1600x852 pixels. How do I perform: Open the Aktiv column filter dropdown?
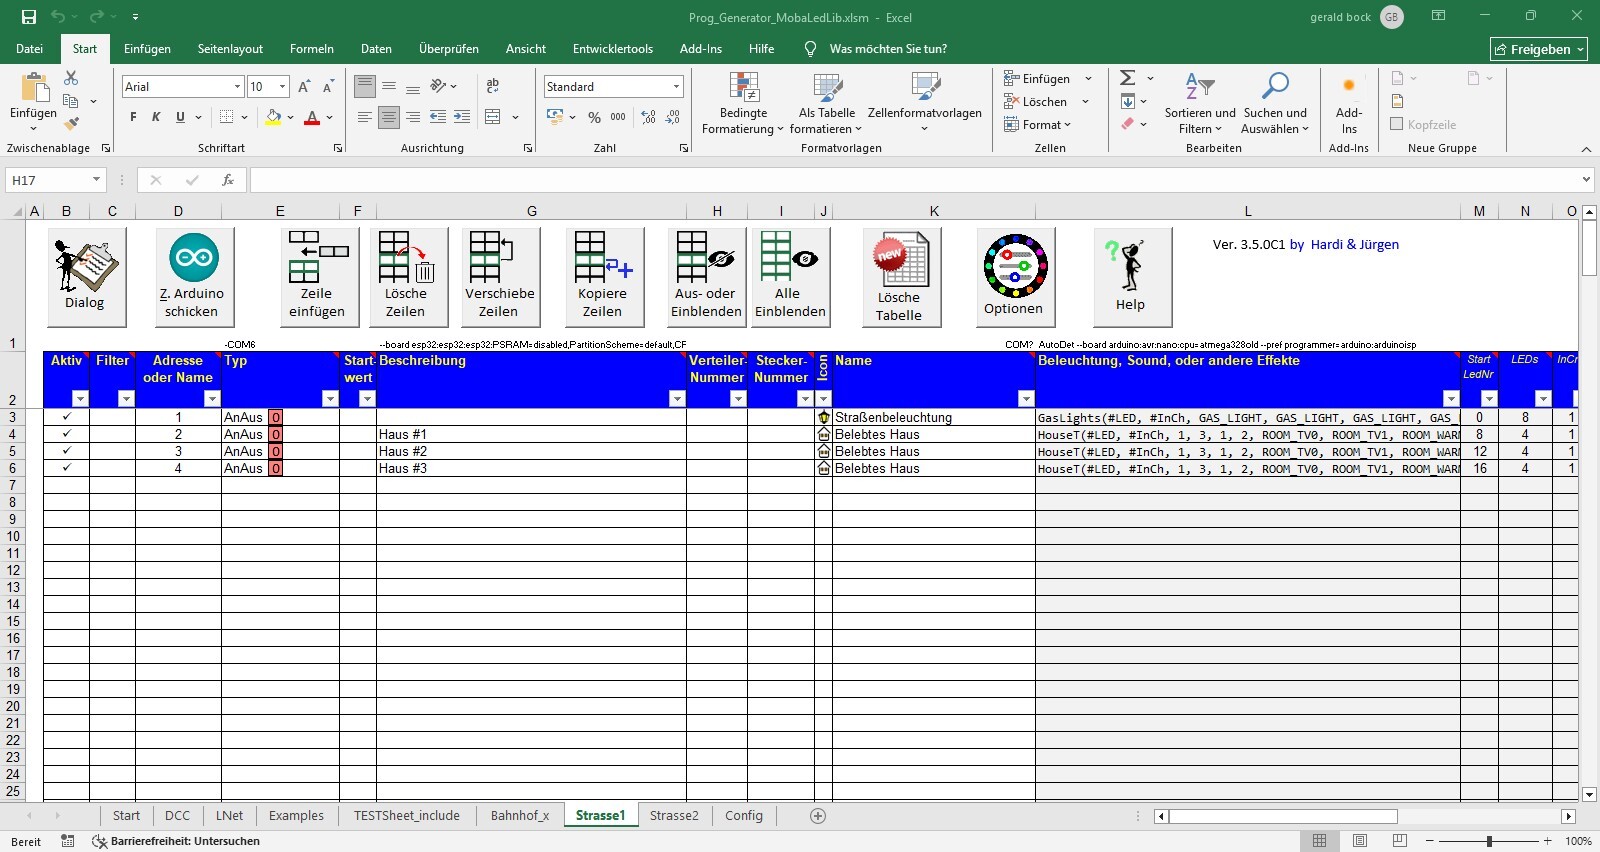click(81, 399)
